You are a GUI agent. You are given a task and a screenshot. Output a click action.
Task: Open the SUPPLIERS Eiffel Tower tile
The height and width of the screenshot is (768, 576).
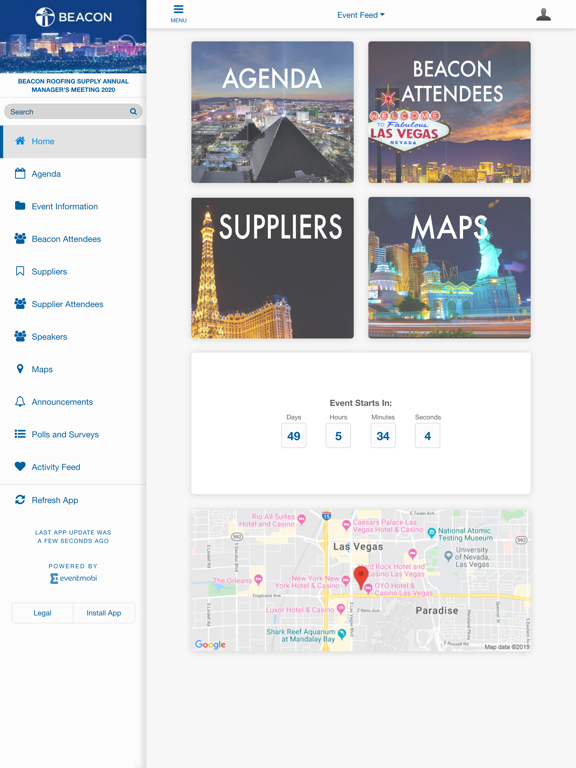(272, 268)
